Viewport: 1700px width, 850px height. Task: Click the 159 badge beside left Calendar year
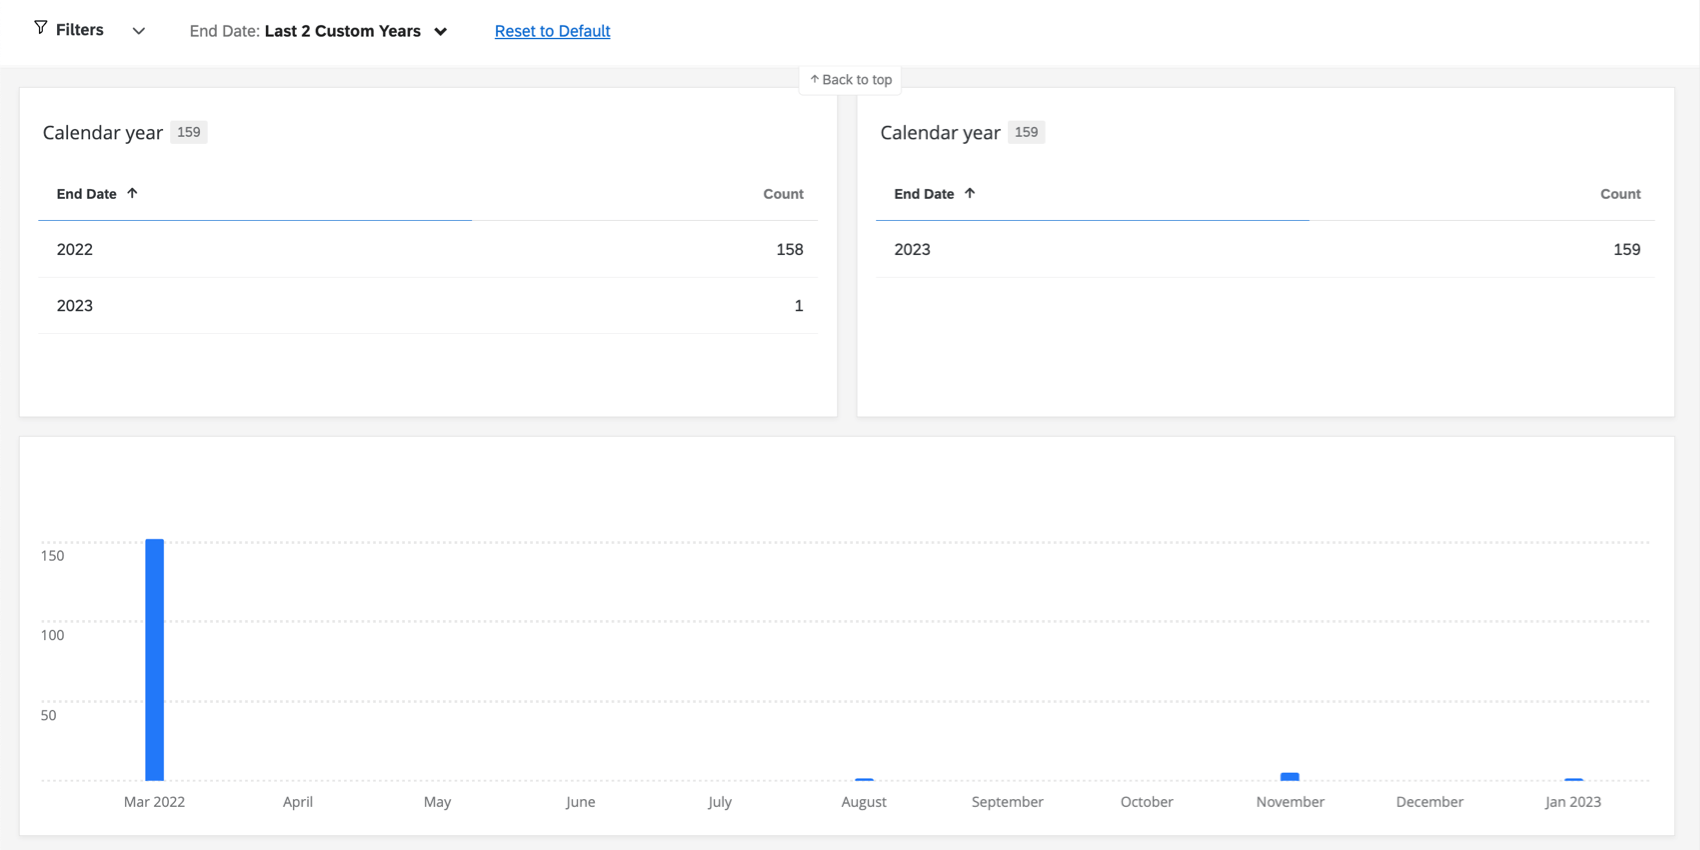[x=188, y=132]
